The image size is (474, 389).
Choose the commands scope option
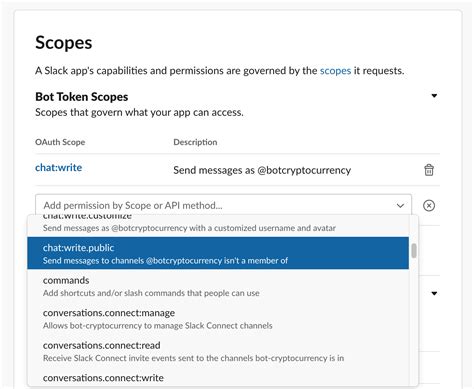218,286
